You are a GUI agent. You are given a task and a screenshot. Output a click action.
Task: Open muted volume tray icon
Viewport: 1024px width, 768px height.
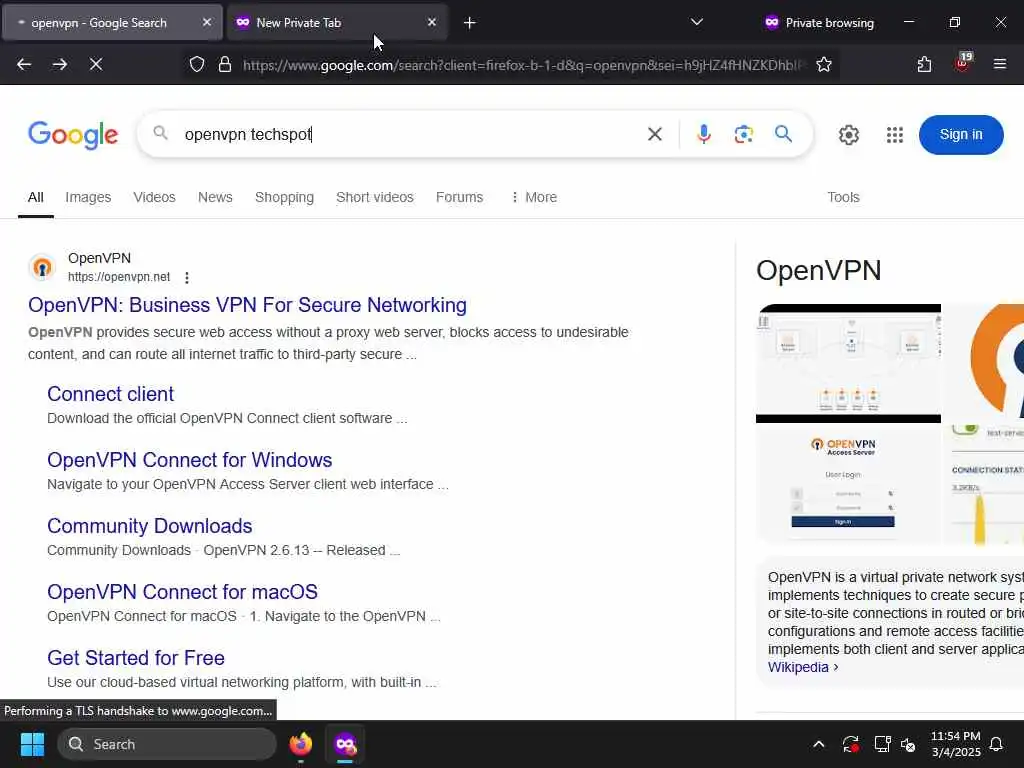point(908,744)
